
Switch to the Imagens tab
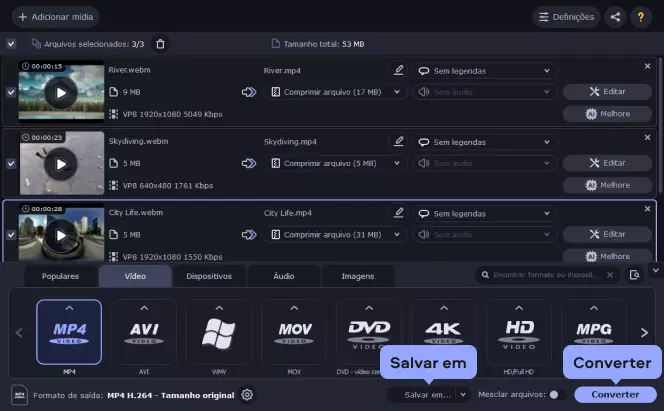click(358, 276)
